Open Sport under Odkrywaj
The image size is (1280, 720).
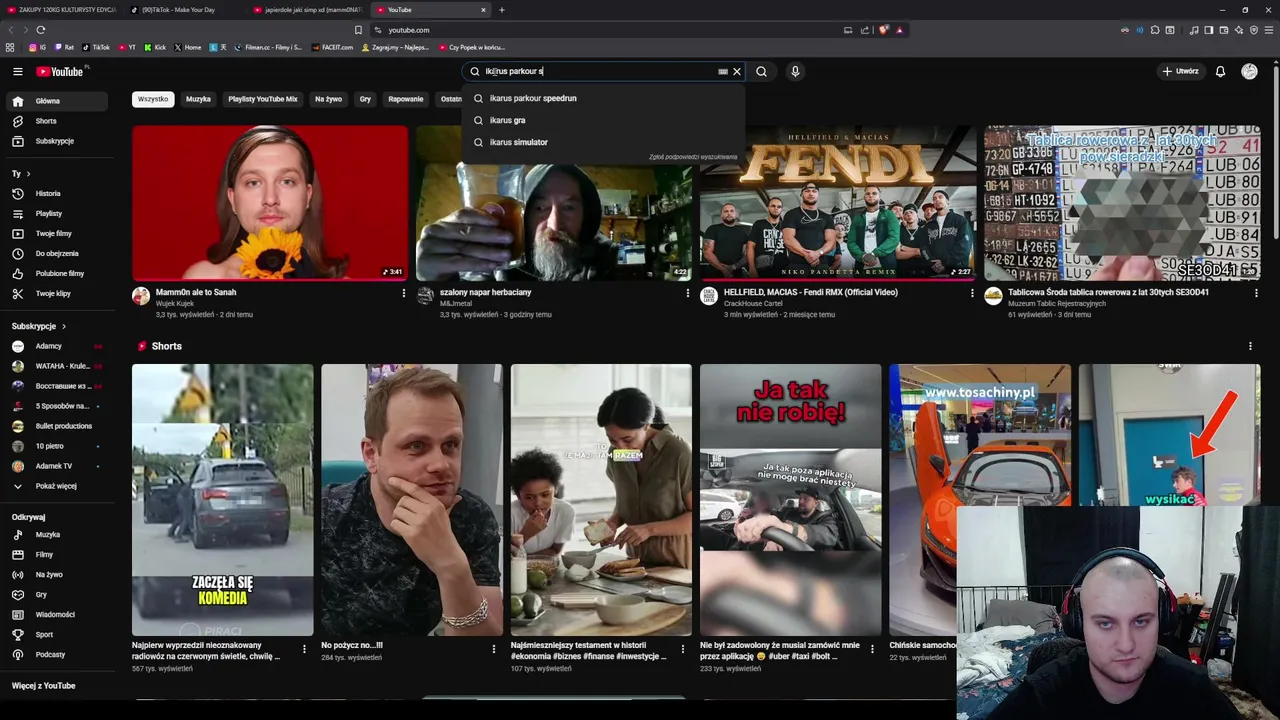58,635
